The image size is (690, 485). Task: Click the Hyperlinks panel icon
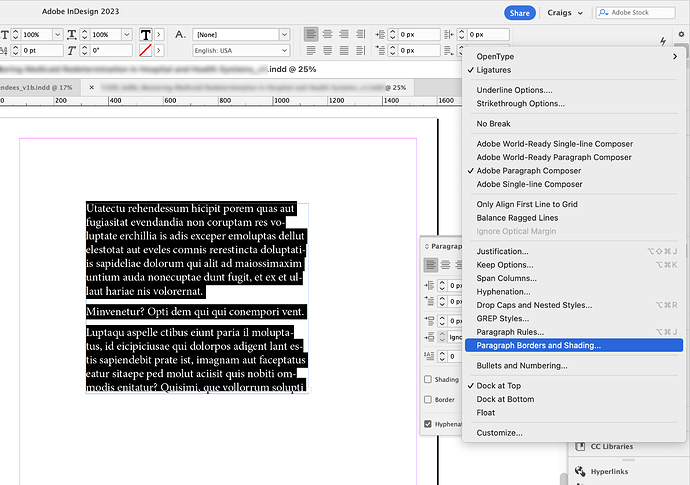[x=580, y=471]
